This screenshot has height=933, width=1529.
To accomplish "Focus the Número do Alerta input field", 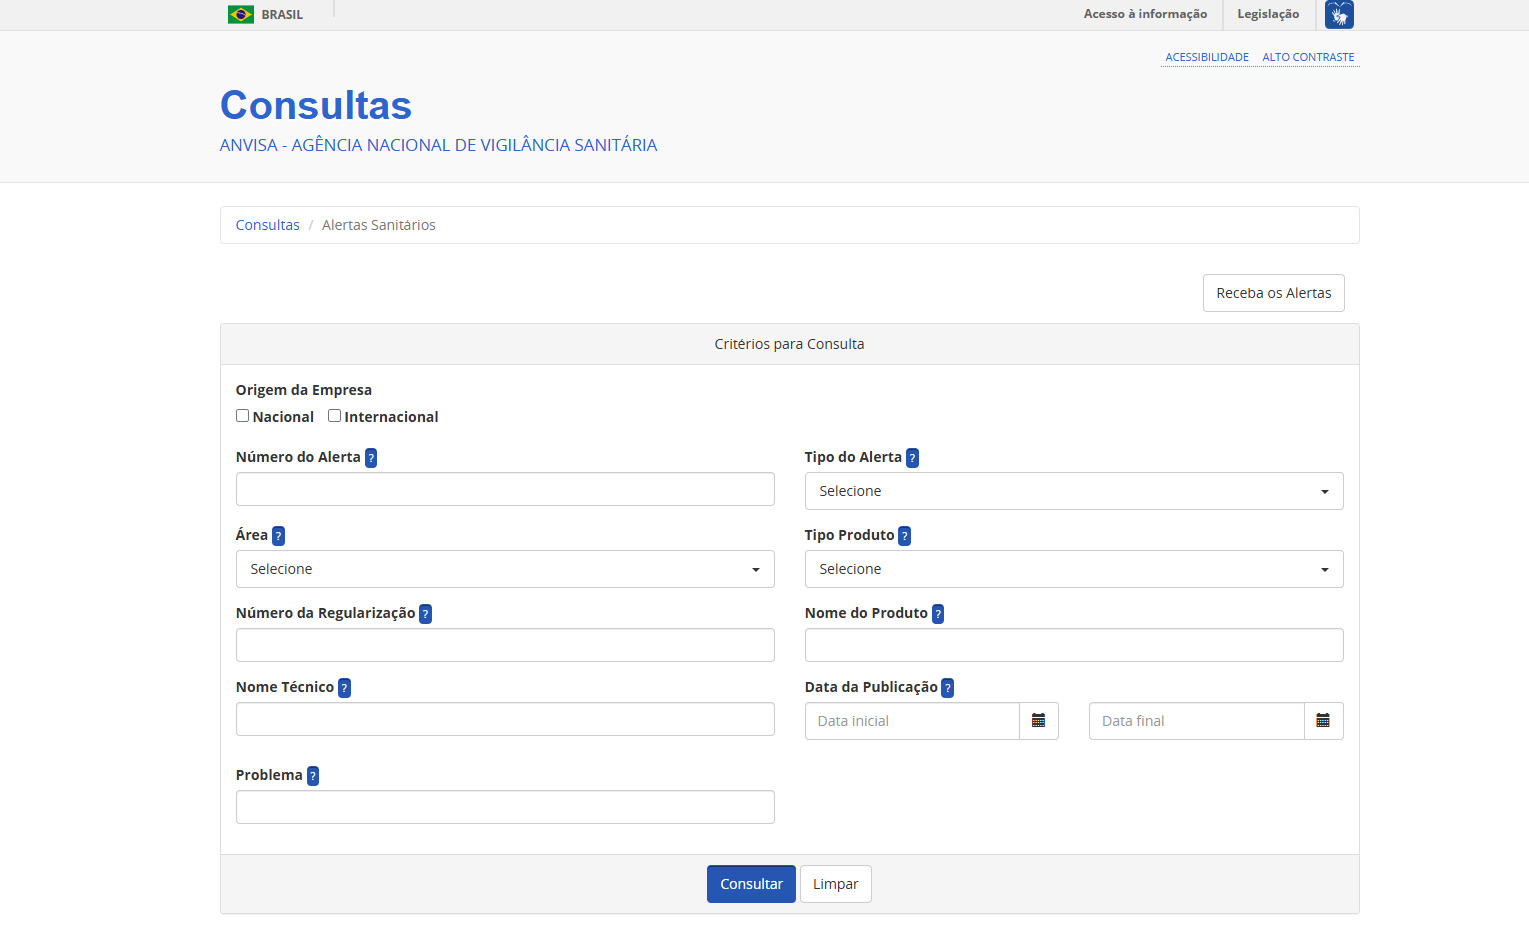I will tap(505, 489).
